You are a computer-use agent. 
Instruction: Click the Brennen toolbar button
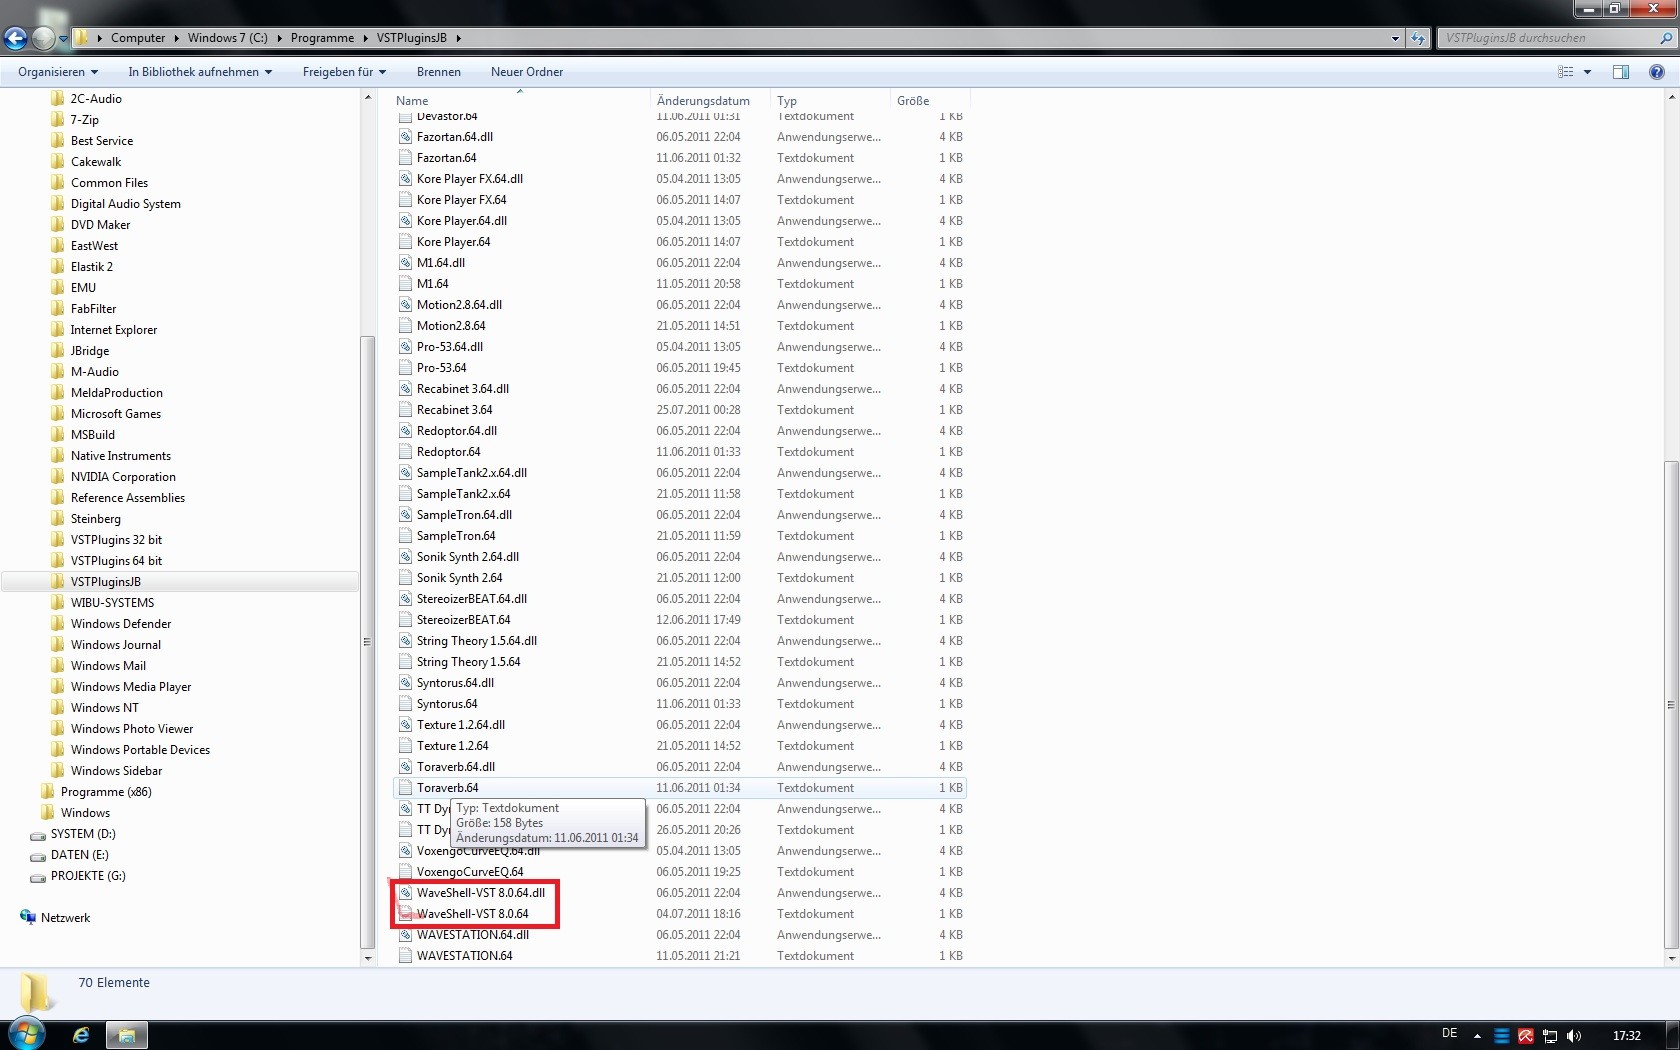coord(439,72)
